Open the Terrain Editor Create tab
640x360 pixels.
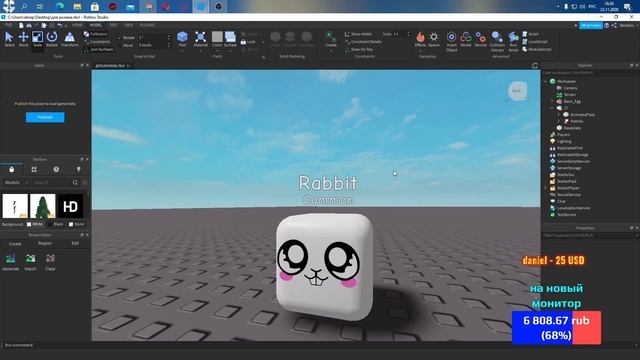coord(15,244)
